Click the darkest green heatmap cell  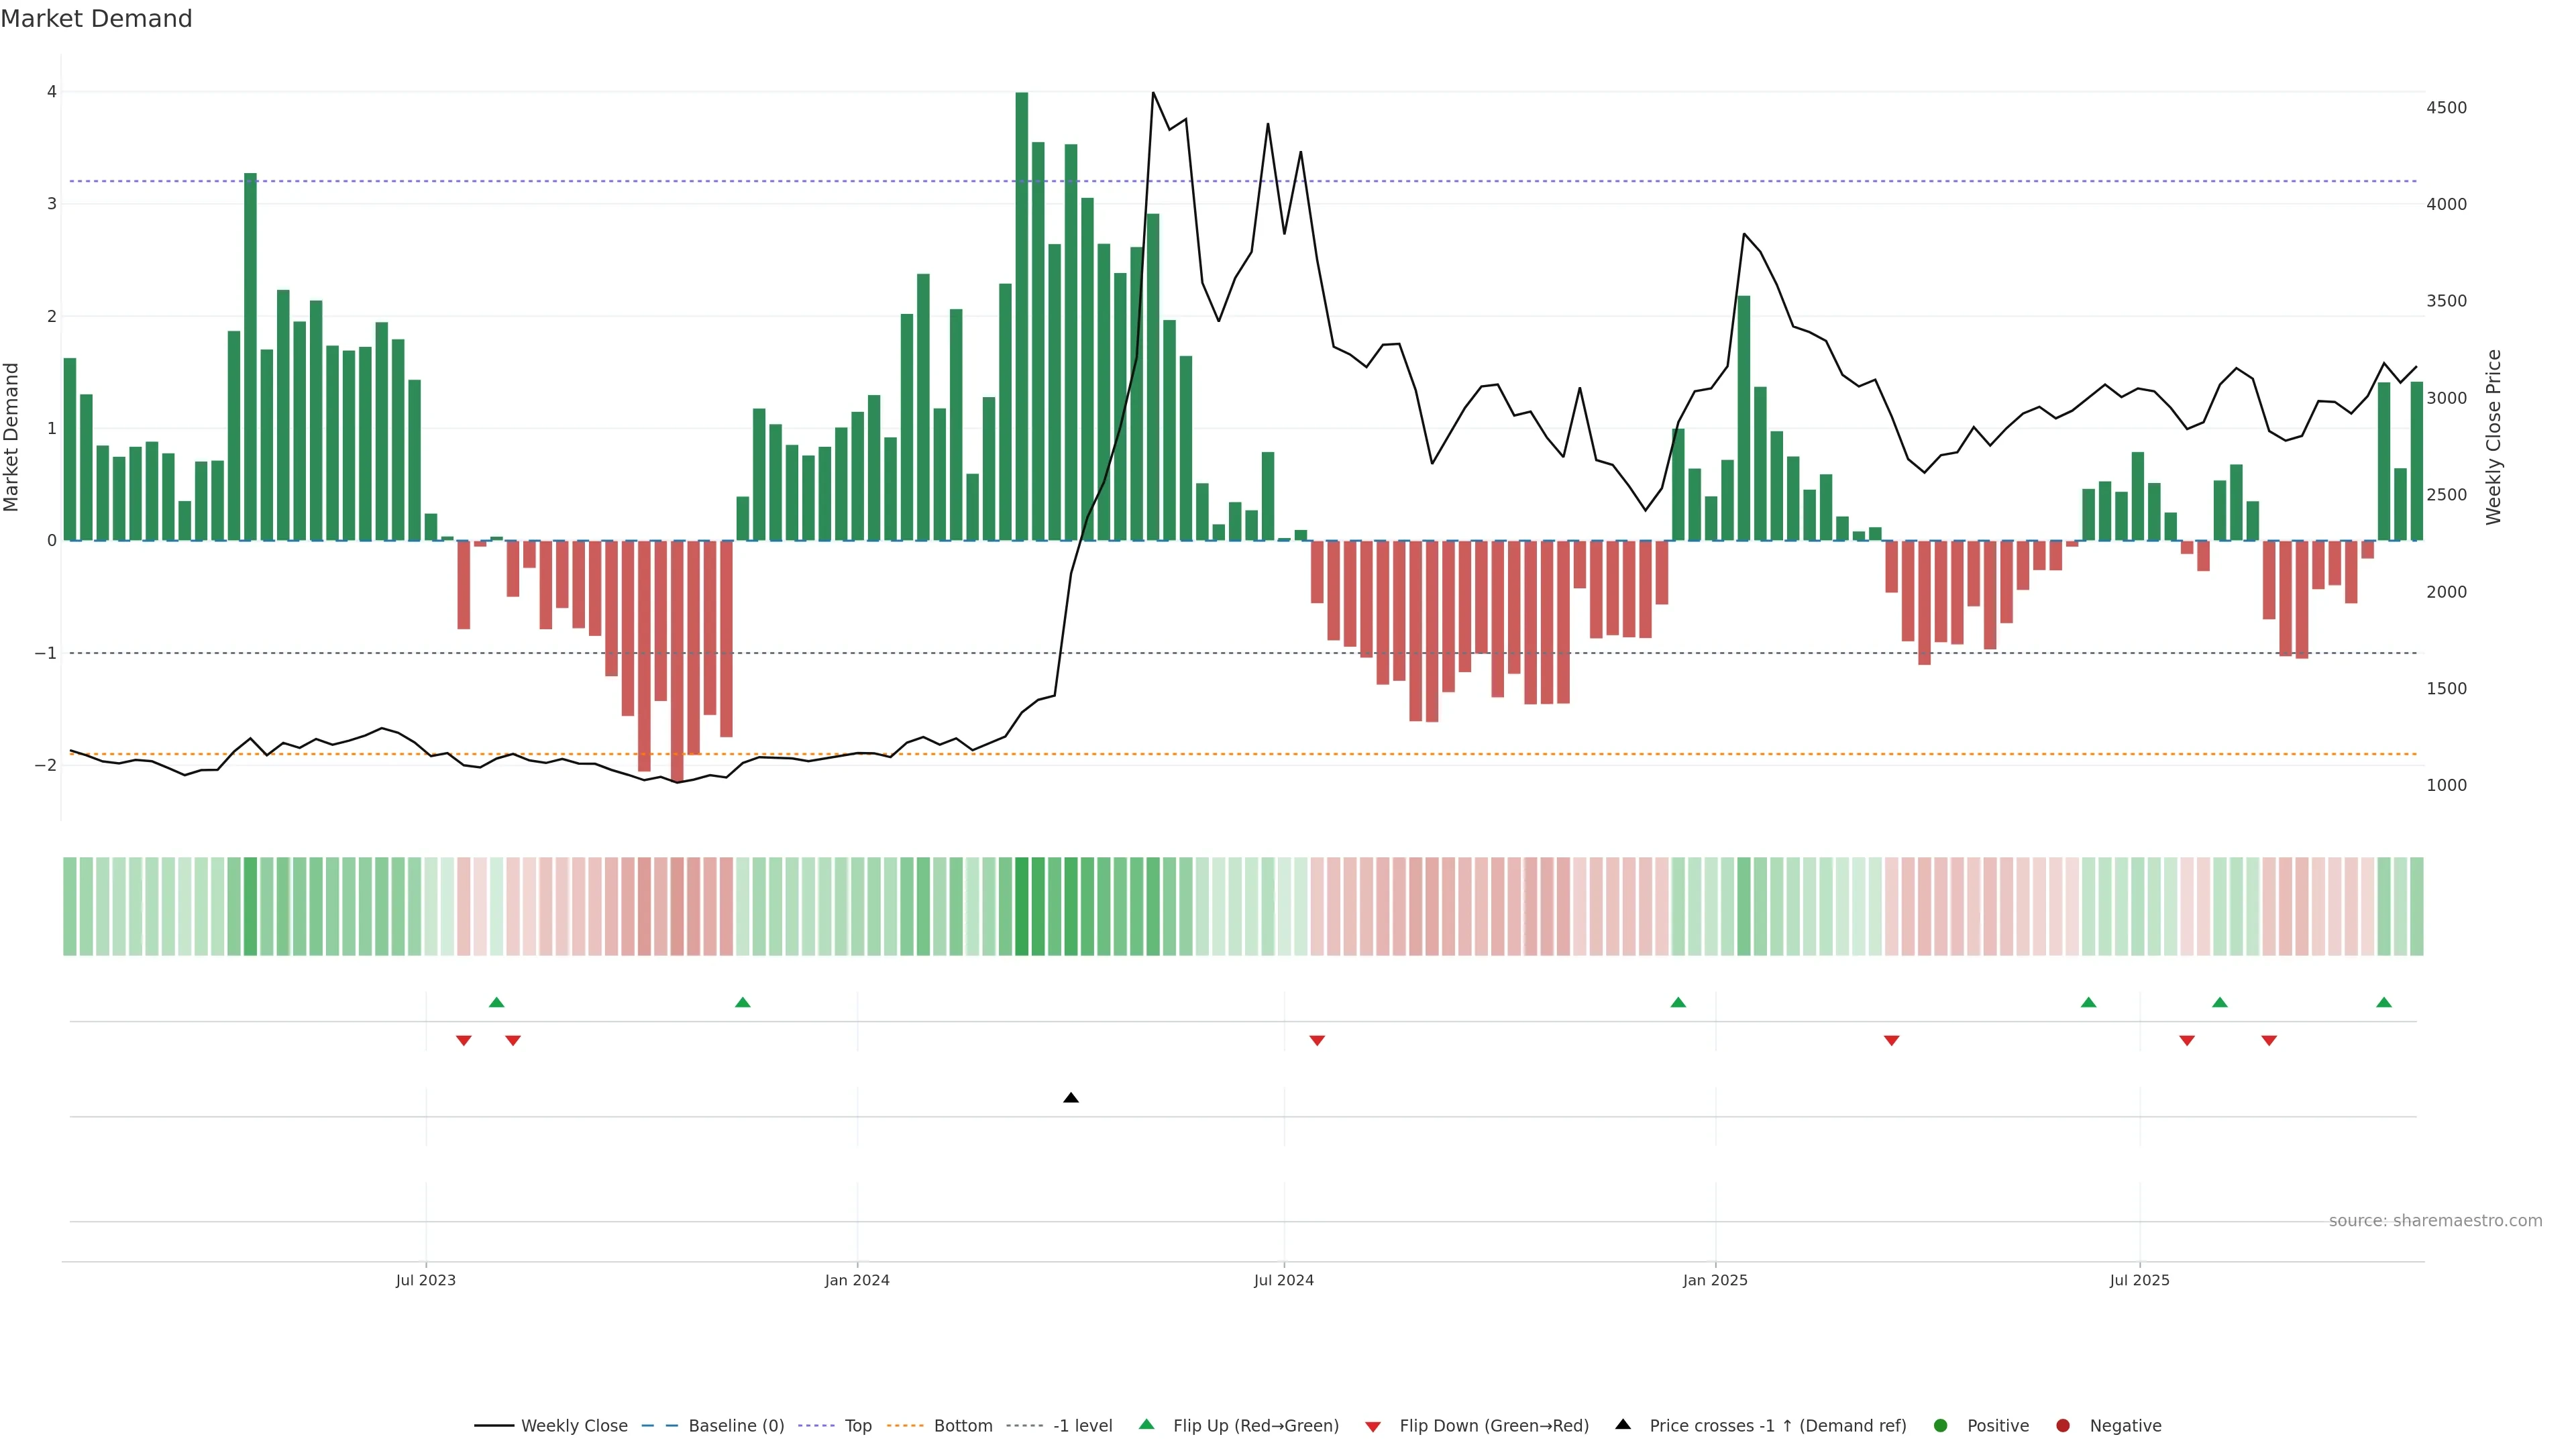[x=1021, y=906]
